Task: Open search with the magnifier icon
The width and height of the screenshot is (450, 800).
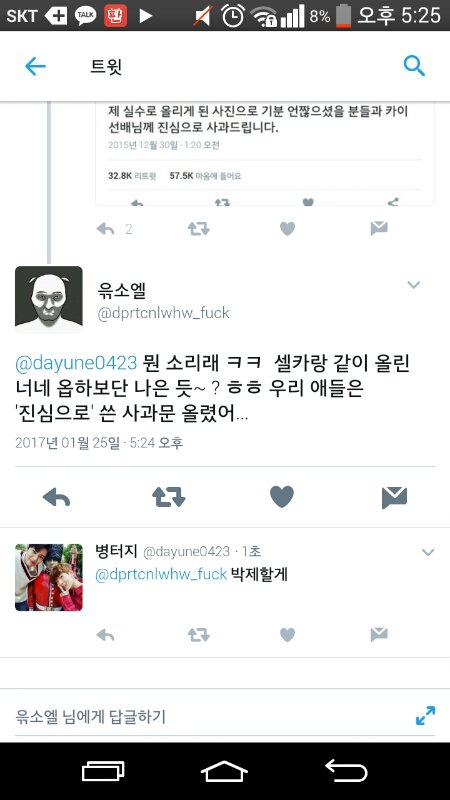Action: point(414,66)
